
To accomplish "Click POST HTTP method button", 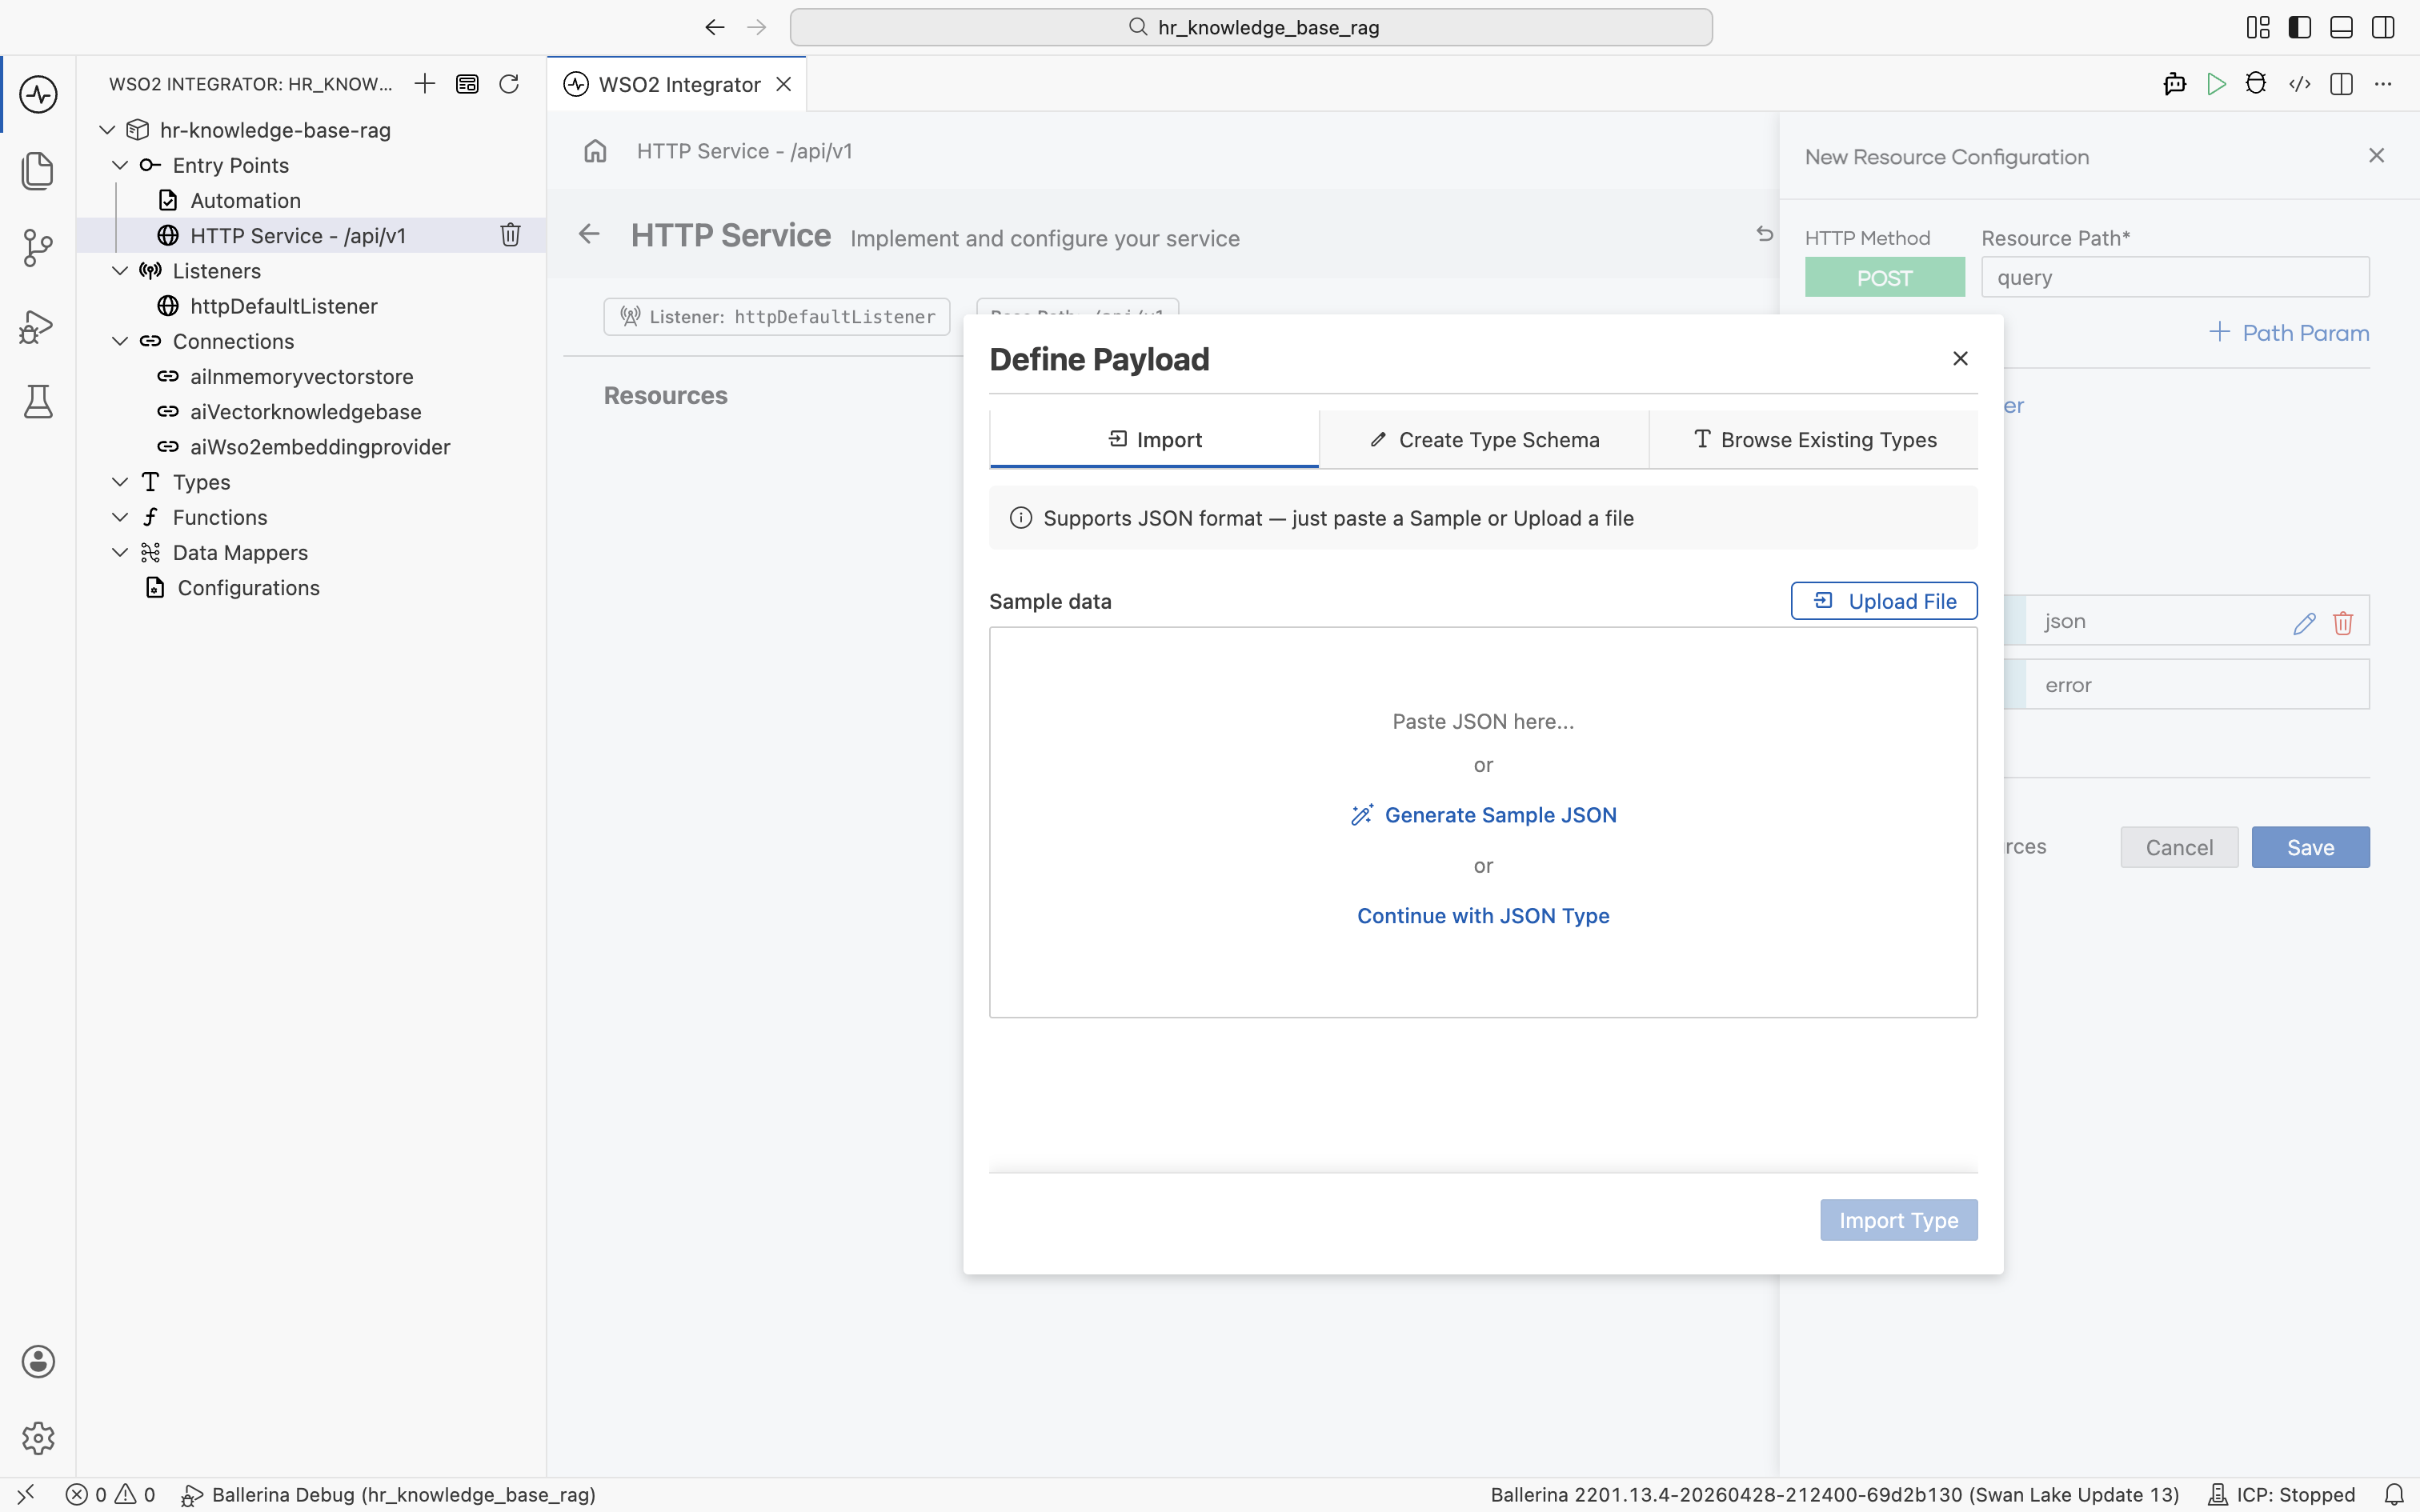I will (x=1884, y=277).
